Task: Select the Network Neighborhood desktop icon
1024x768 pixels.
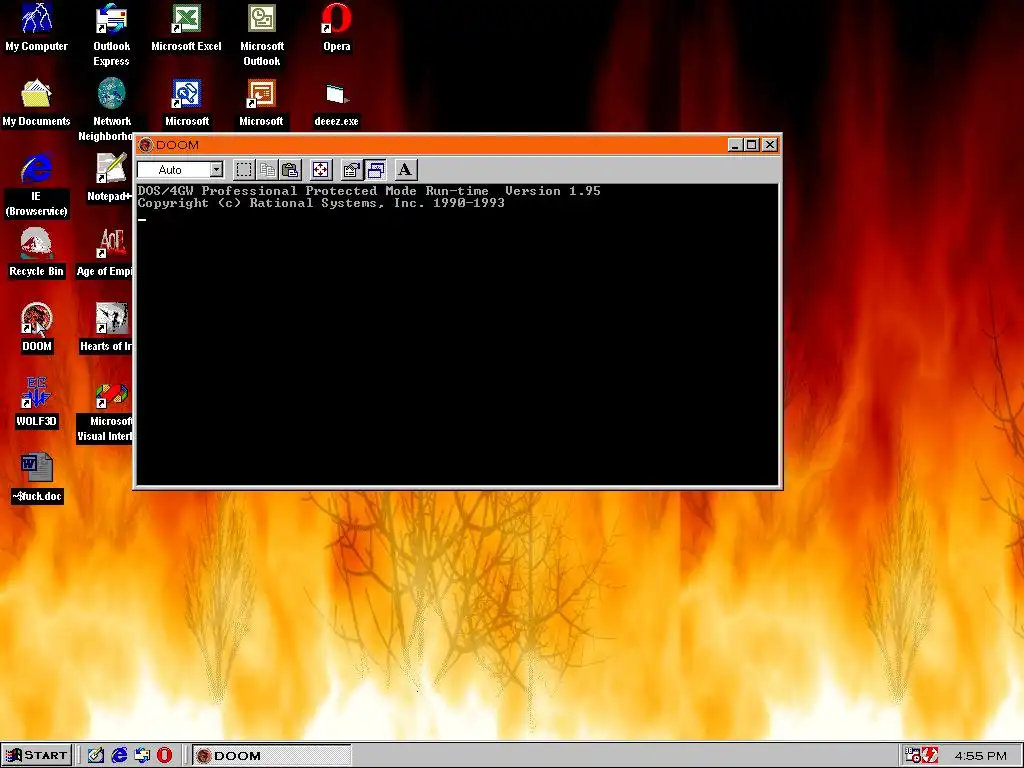Action: (111, 110)
